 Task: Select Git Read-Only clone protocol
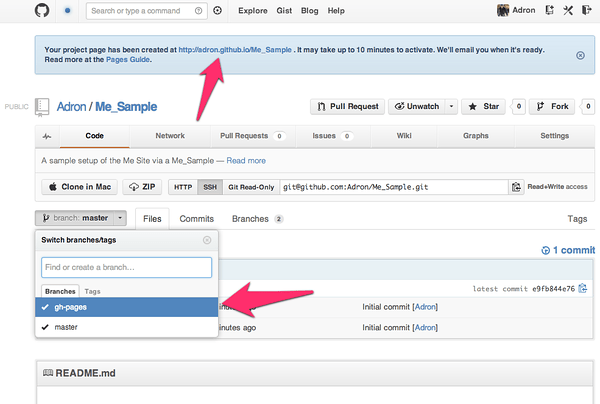[251, 187]
